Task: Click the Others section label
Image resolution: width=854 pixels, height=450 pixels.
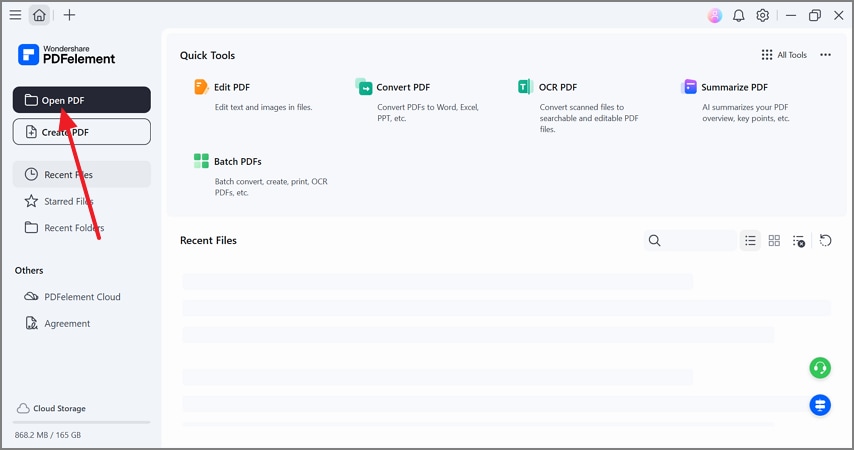Action: coord(29,270)
